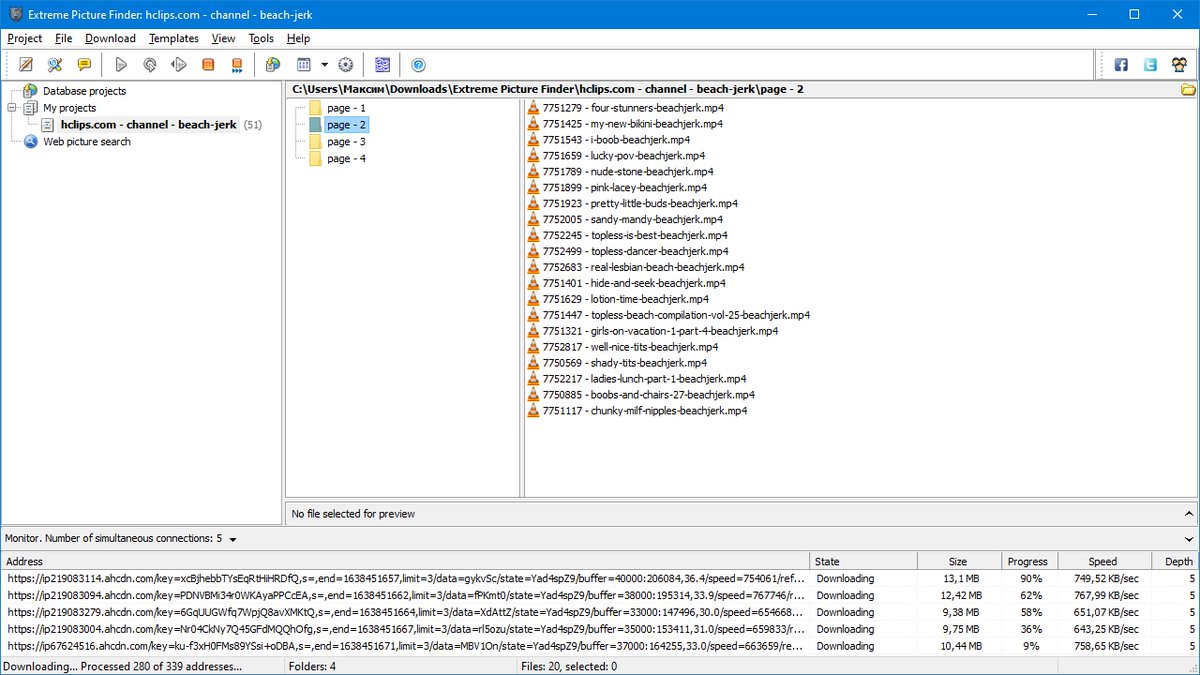Open the Templates menu
This screenshot has width=1200, height=675.
[x=174, y=38]
